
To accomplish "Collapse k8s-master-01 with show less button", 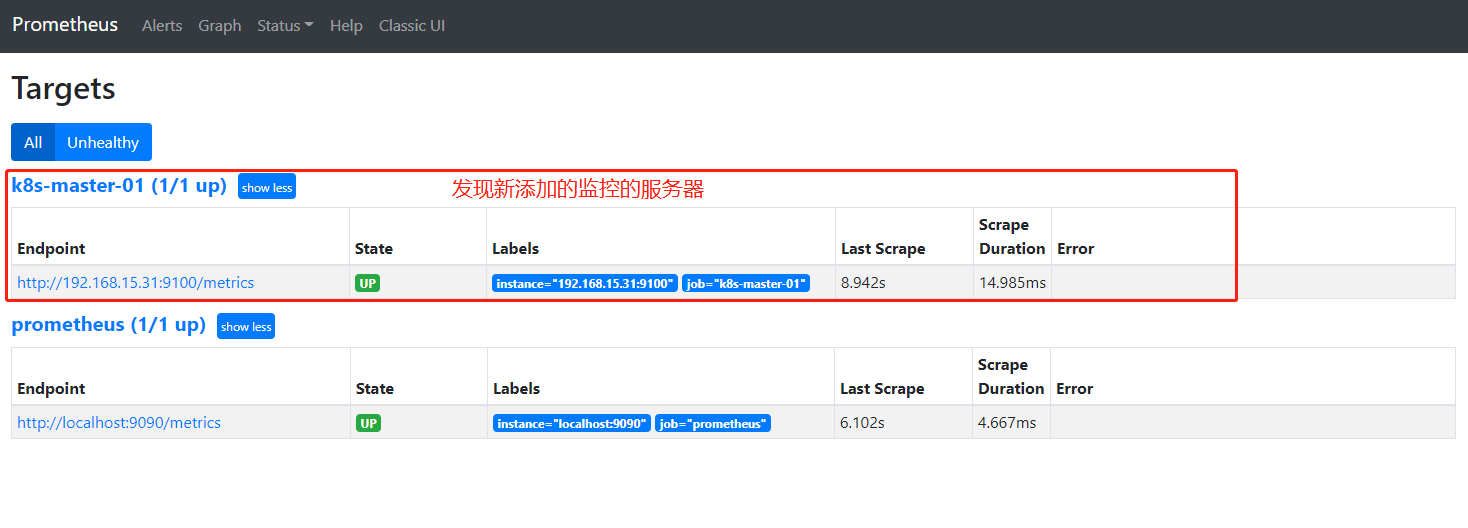I will pyautogui.click(x=267, y=187).
